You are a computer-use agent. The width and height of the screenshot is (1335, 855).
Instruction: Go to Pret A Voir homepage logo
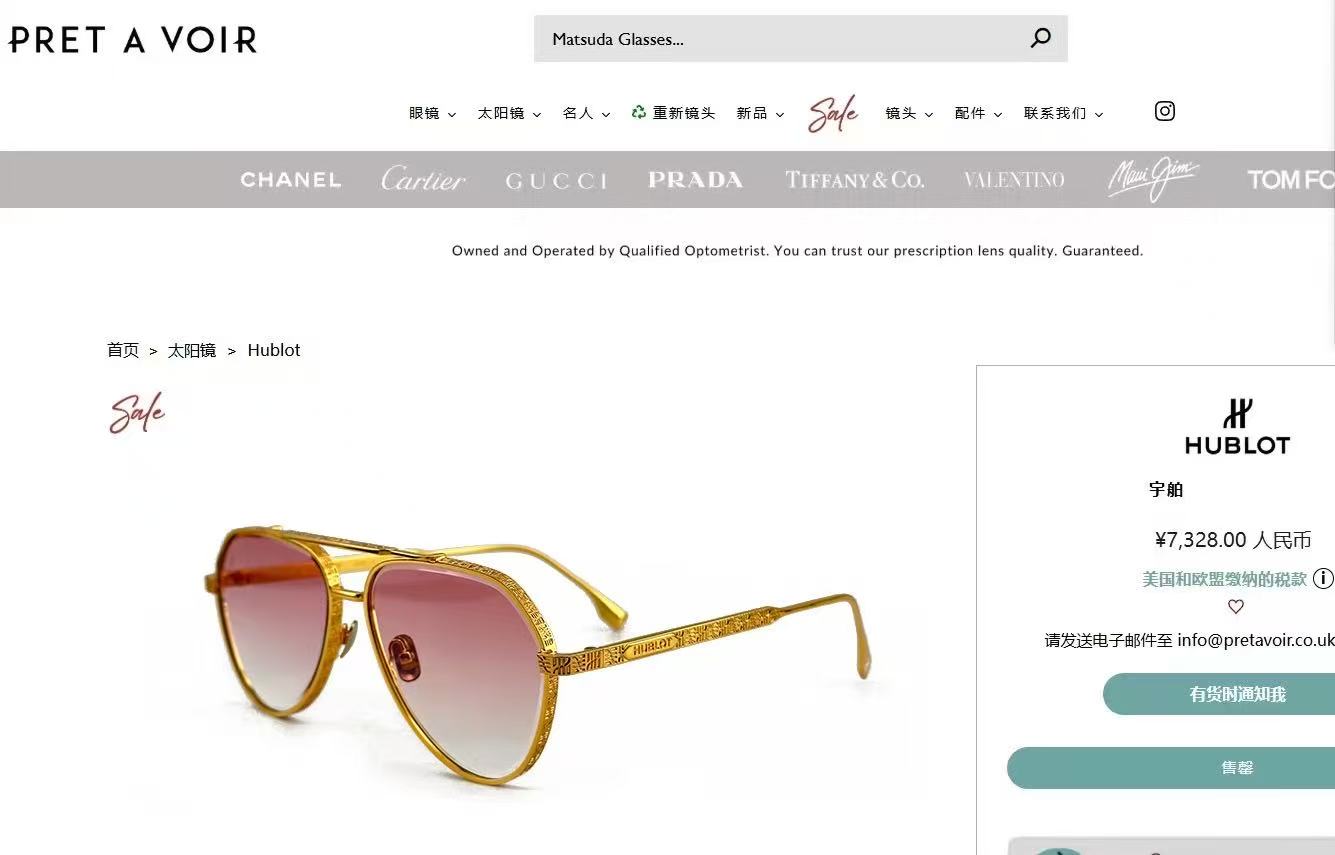pyautogui.click(x=133, y=40)
